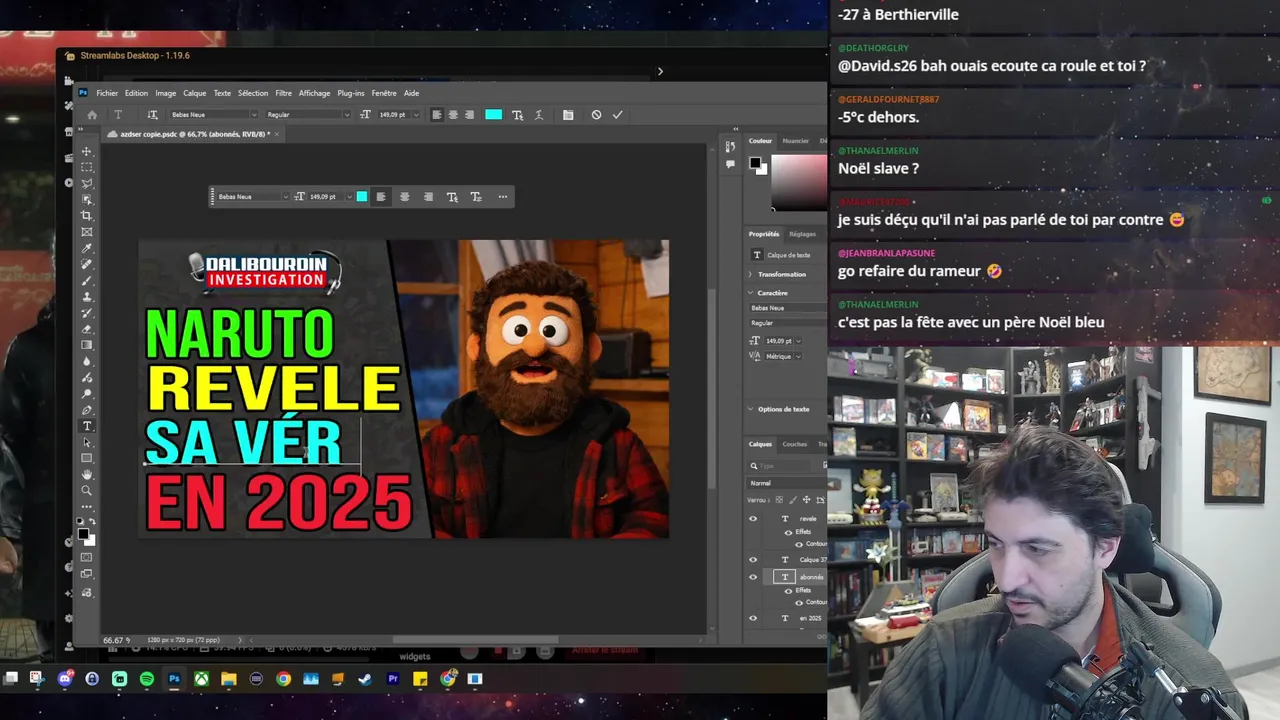
Task: Open the 'Normal' blend mode dropdown
Action: [789, 483]
